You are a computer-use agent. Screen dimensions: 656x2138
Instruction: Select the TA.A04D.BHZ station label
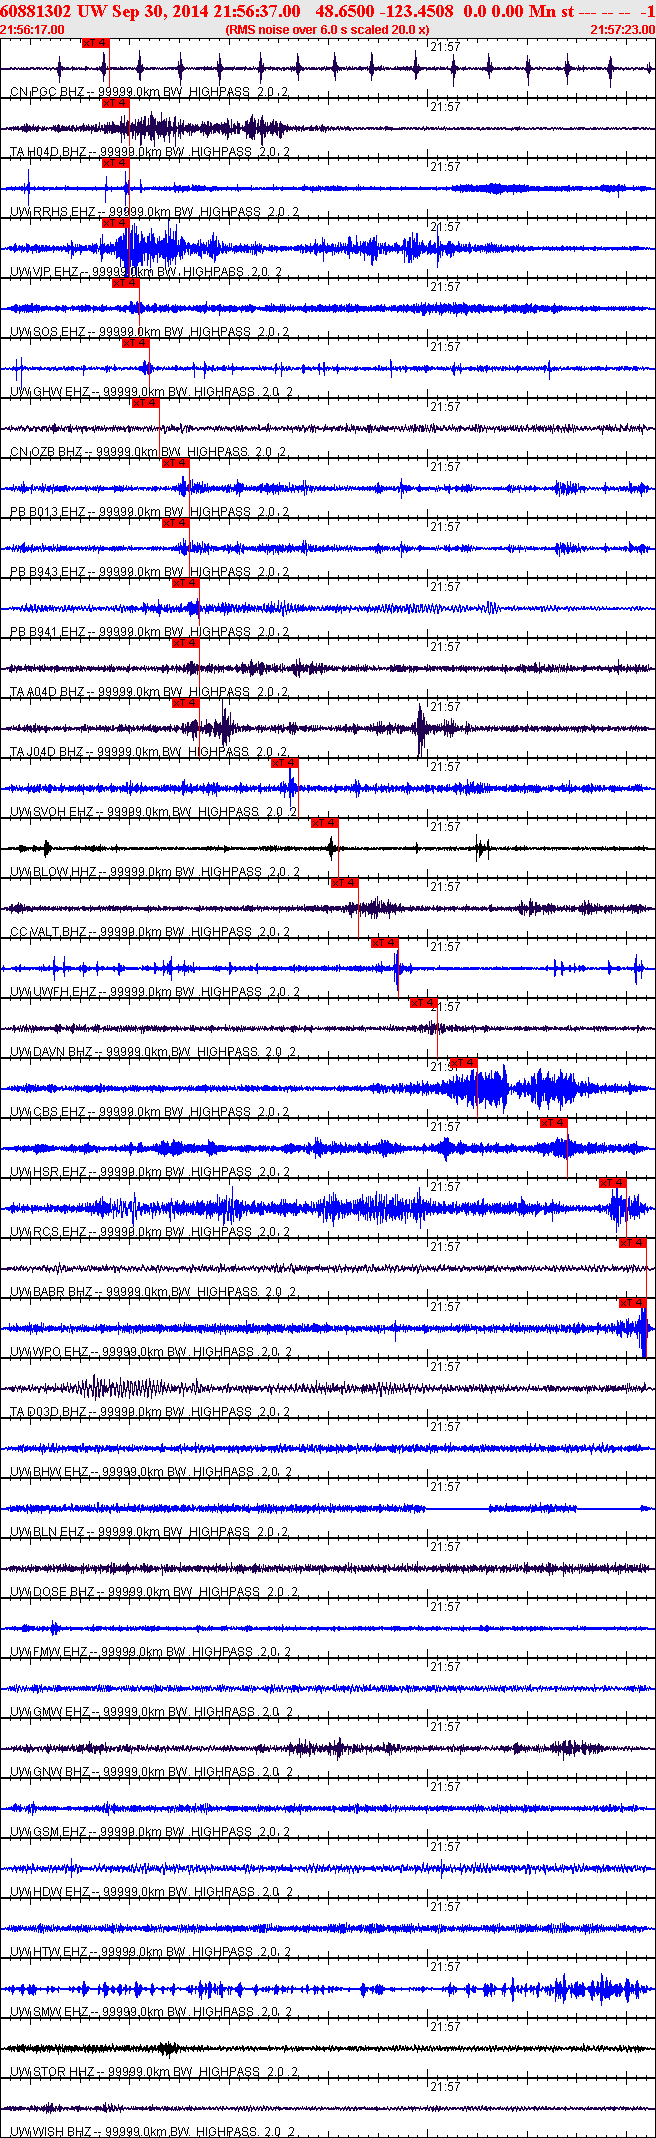150,692
